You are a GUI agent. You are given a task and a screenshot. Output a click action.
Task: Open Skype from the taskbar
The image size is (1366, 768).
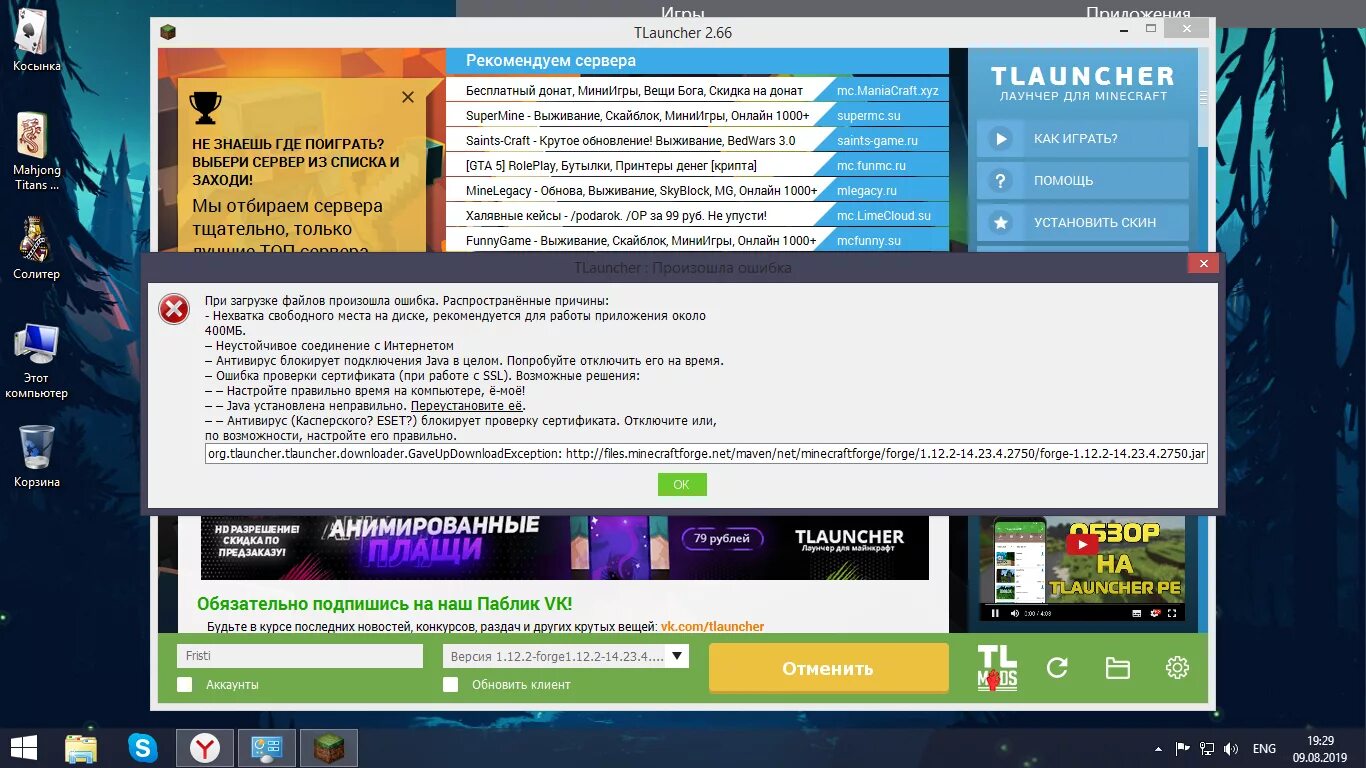(143, 748)
